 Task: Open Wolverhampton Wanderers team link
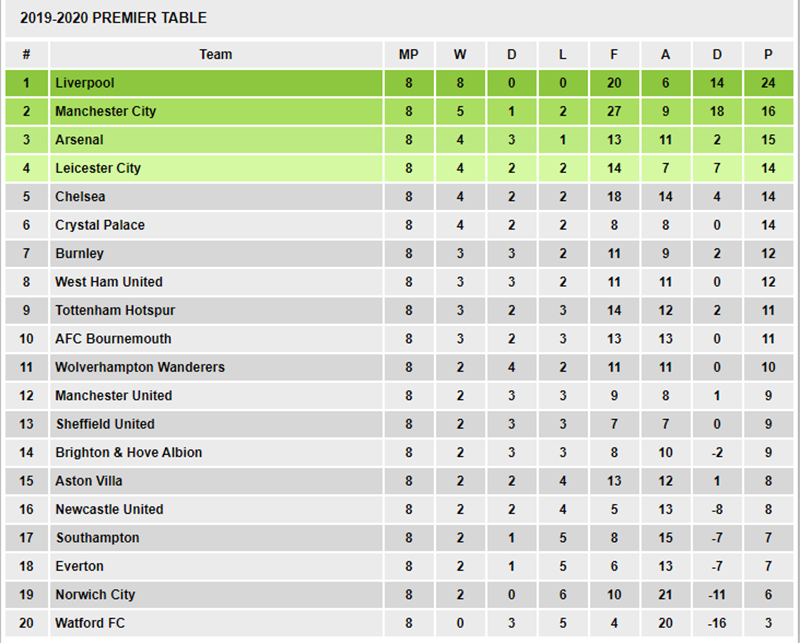[140, 367]
